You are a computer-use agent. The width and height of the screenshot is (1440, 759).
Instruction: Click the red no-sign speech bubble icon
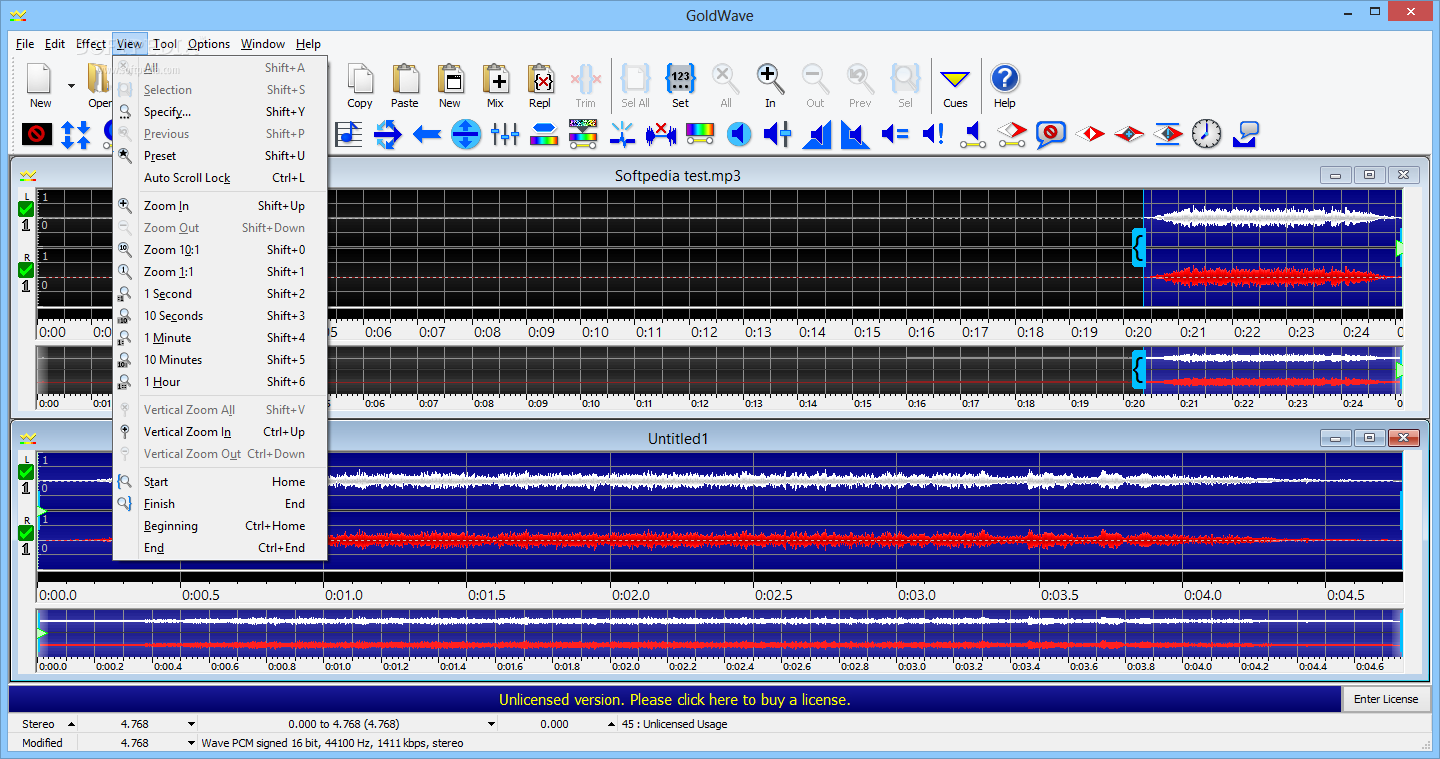click(x=1050, y=134)
